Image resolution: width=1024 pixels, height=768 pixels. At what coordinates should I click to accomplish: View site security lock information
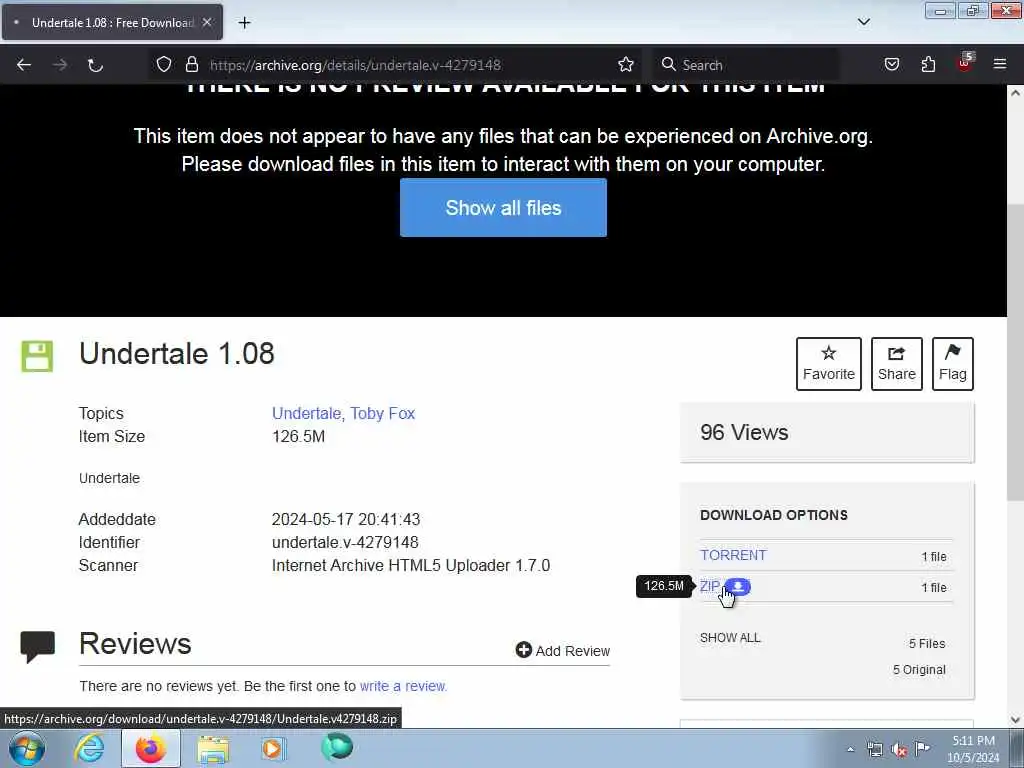(191, 65)
